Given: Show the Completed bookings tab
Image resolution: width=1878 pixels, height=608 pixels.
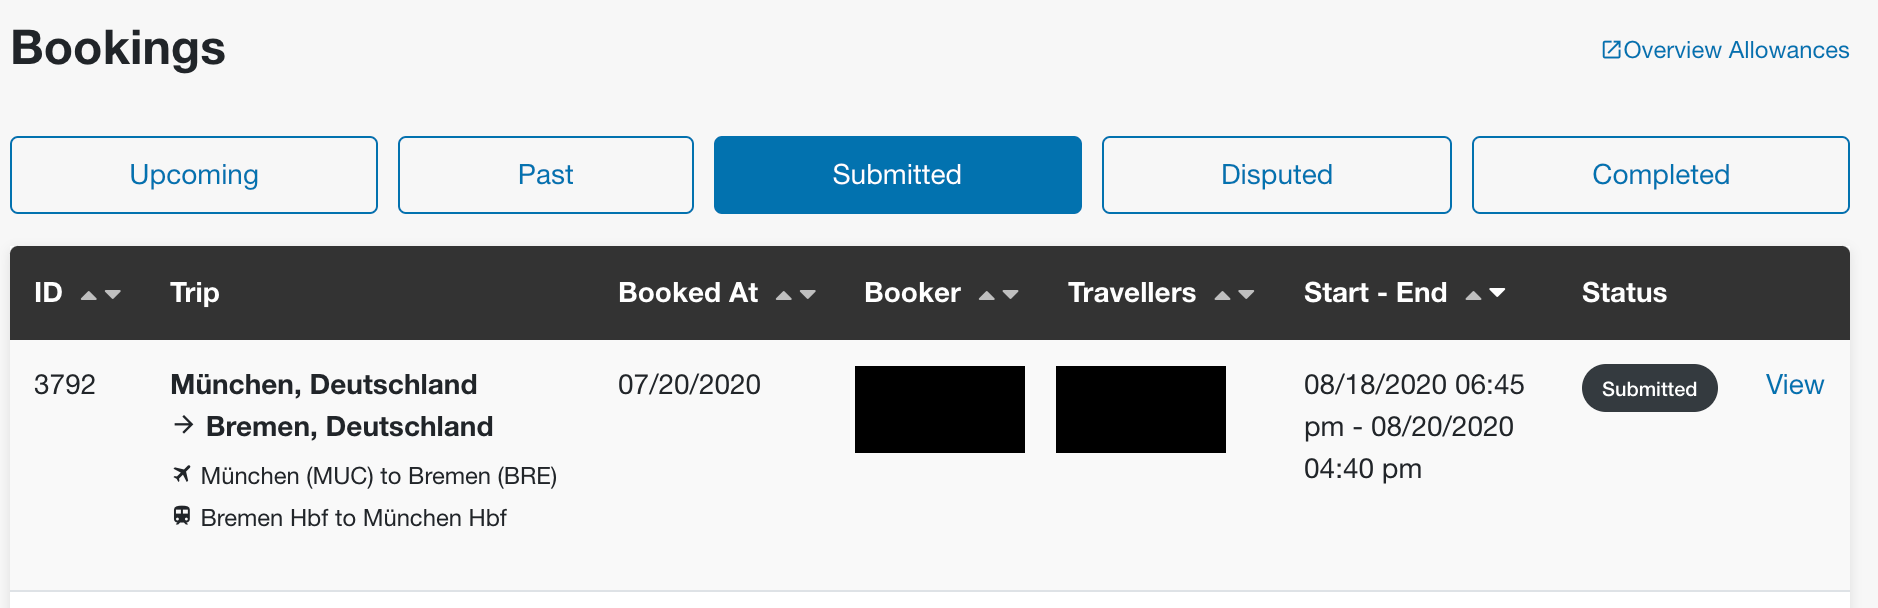Looking at the screenshot, I should point(1661,175).
